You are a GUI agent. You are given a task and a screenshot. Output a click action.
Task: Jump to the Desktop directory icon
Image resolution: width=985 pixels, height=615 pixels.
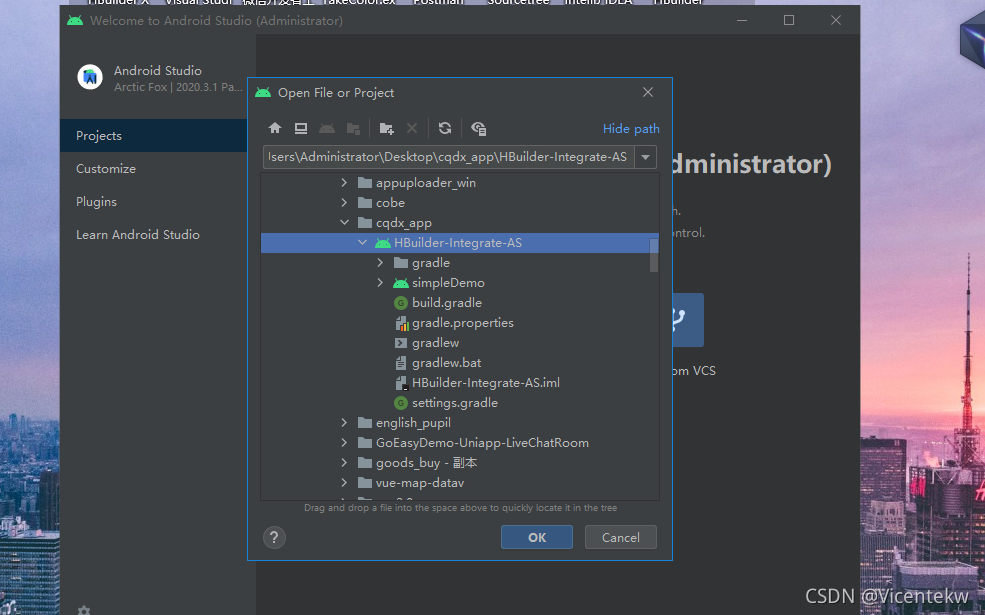[301, 128]
